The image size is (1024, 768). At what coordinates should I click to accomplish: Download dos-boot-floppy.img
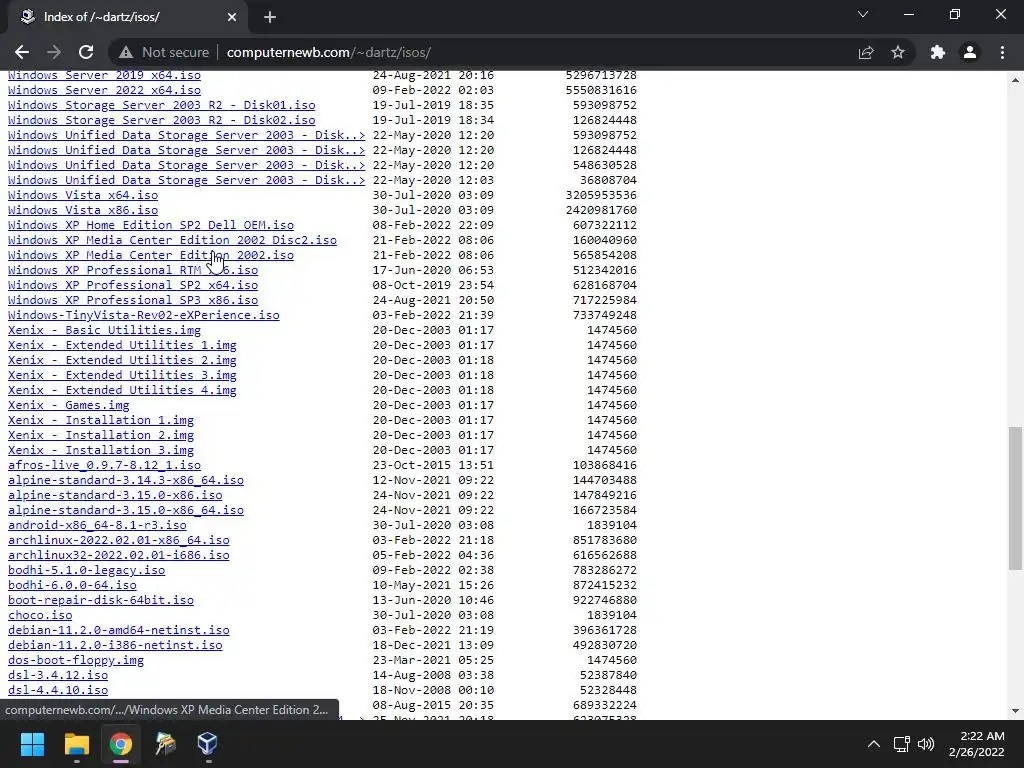76,661
